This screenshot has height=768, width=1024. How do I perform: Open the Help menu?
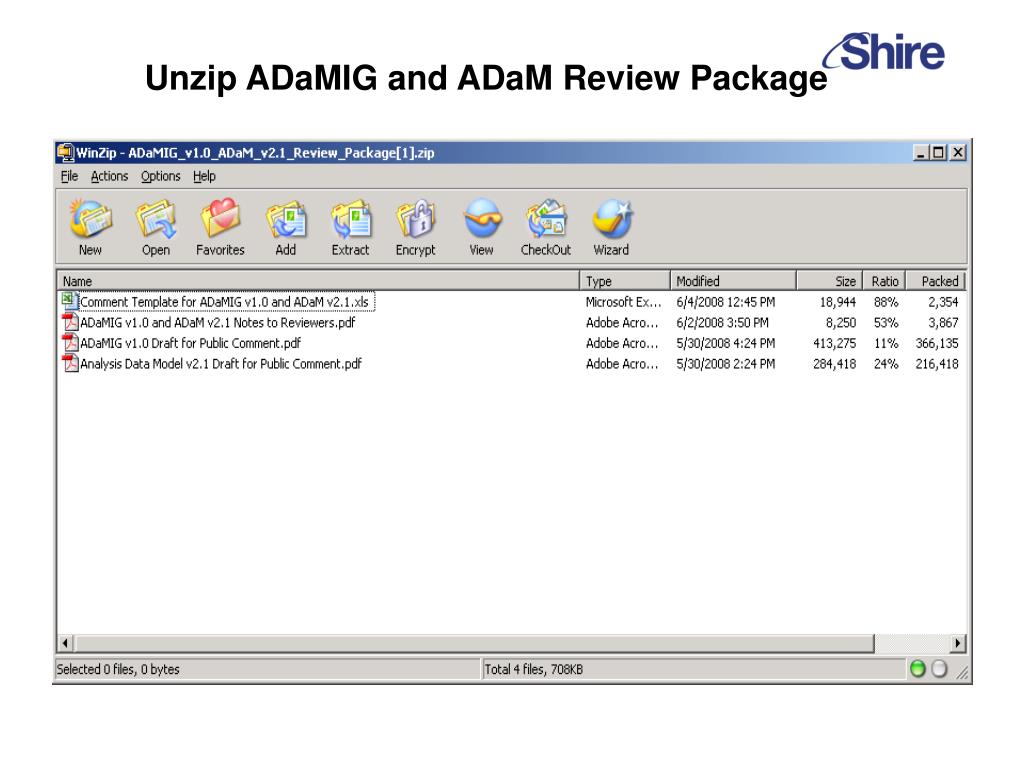click(x=204, y=176)
